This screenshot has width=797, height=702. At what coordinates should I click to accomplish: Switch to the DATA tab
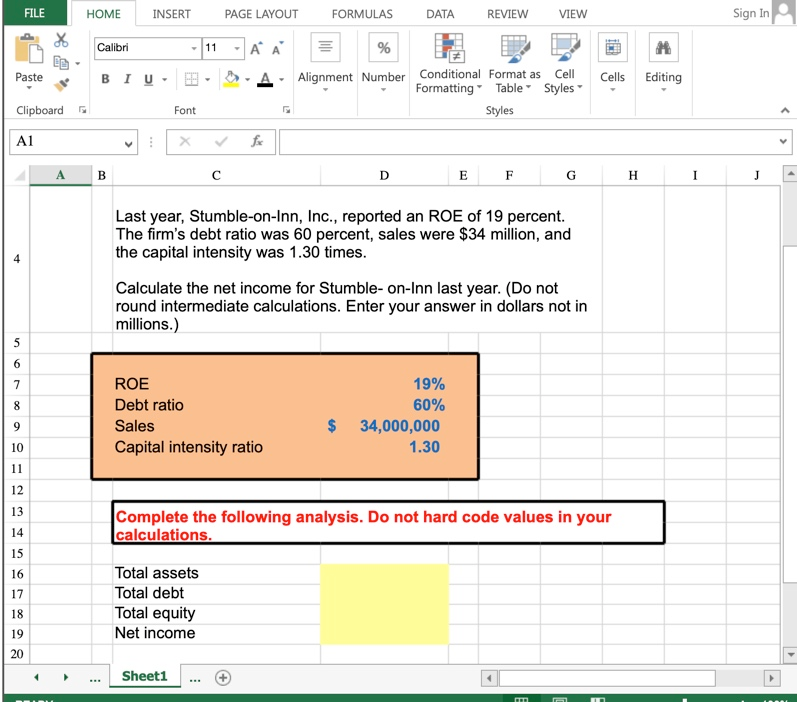(x=440, y=14)
